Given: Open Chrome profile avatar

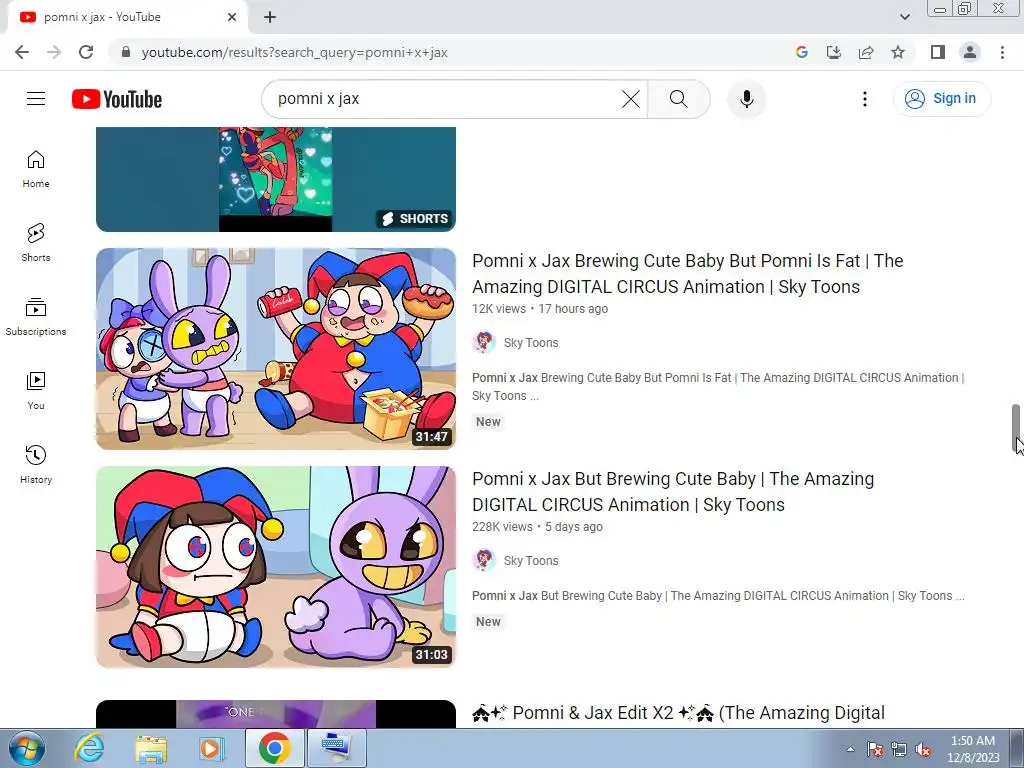Looking at the screenshot, I should click(x=970, y=52).
